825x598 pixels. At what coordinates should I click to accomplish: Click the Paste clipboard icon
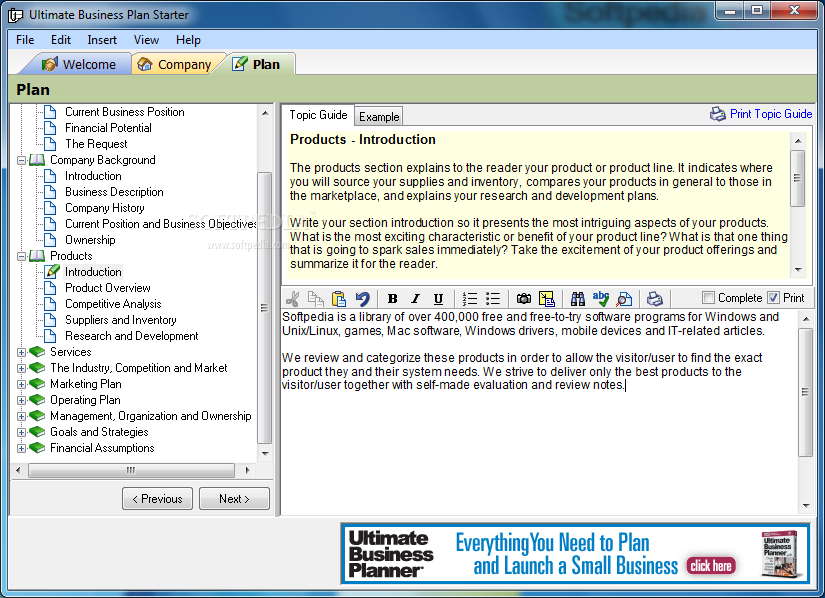pyautogui.click(x=339, y=299)
